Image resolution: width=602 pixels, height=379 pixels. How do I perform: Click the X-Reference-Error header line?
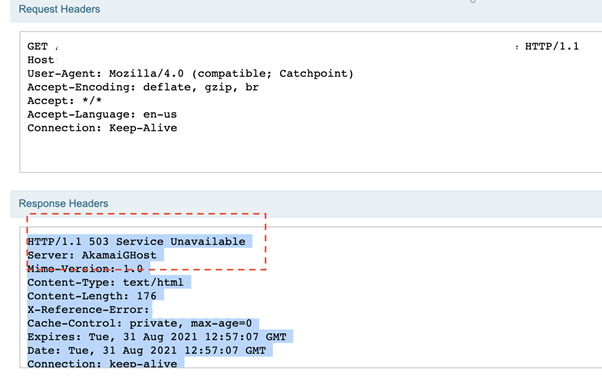(x=88, y=310)
